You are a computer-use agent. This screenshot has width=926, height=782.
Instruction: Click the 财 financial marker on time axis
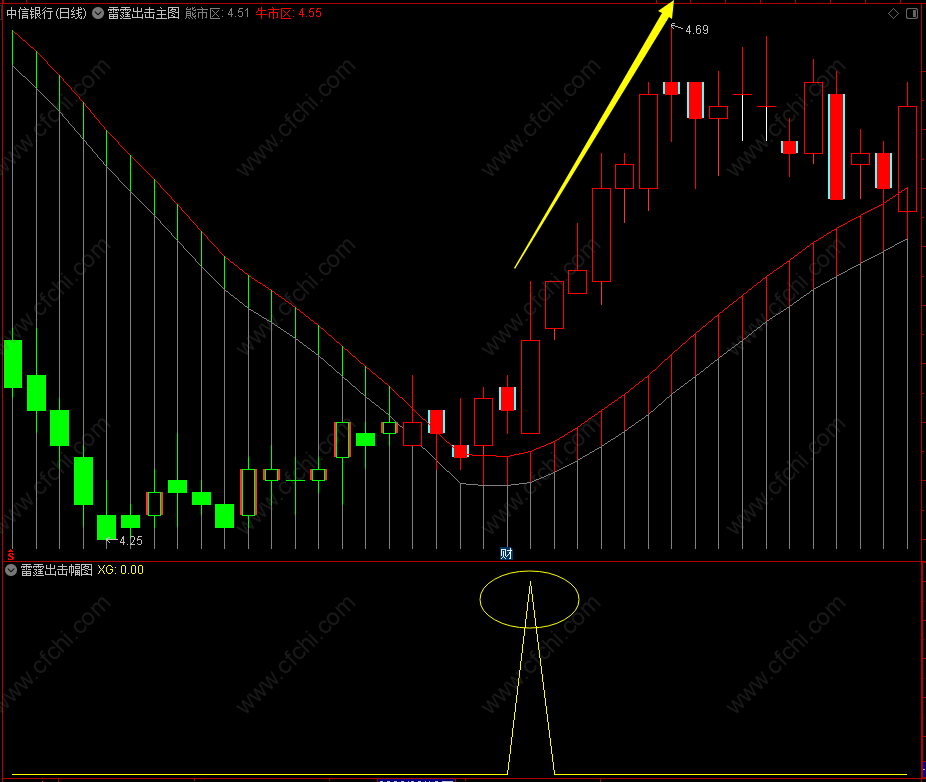(x=506, y=553)
